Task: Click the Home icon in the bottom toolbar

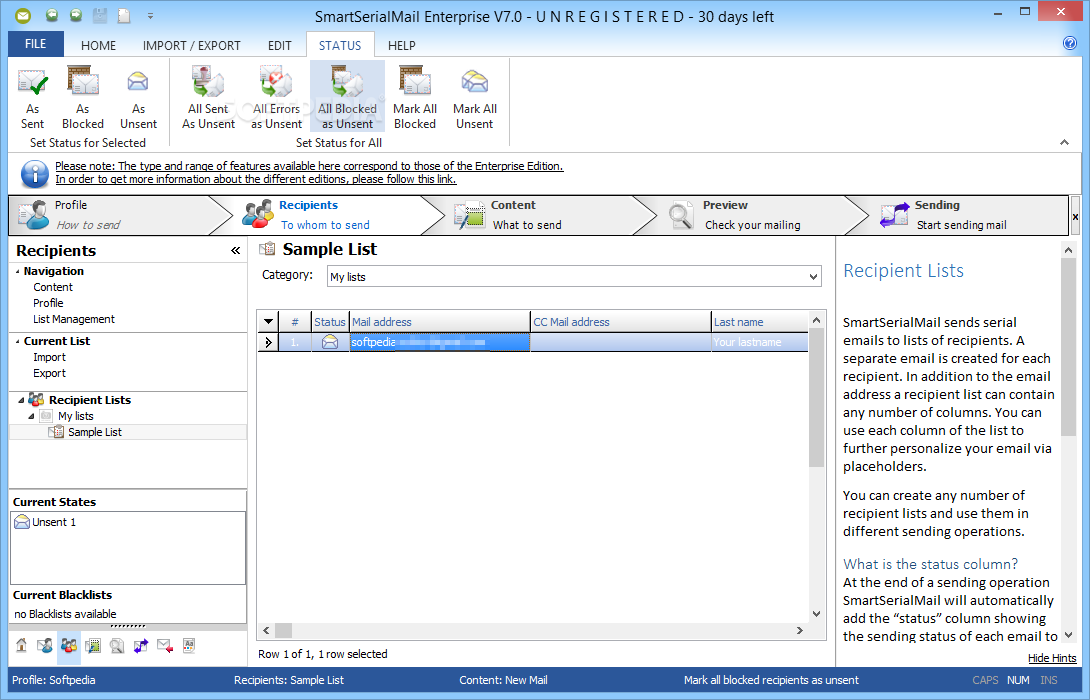Action: click(22, 645)
